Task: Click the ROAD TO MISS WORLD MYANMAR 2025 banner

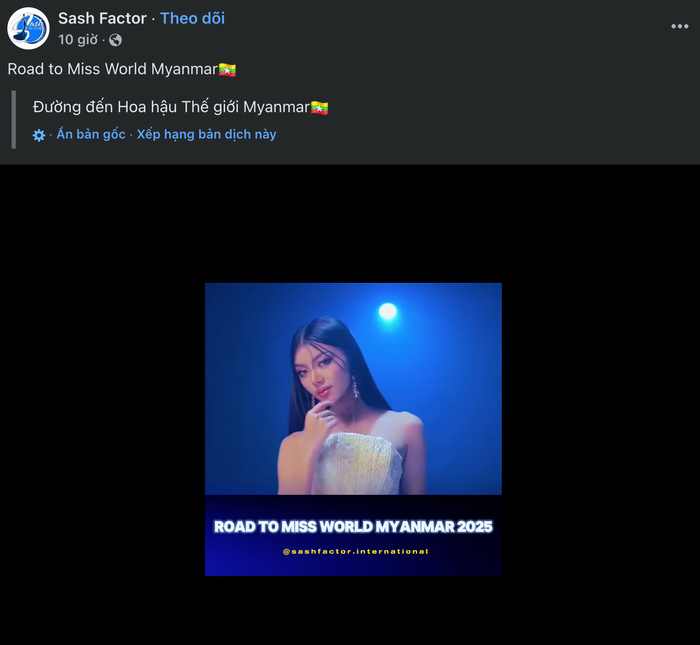Action: 353,526
